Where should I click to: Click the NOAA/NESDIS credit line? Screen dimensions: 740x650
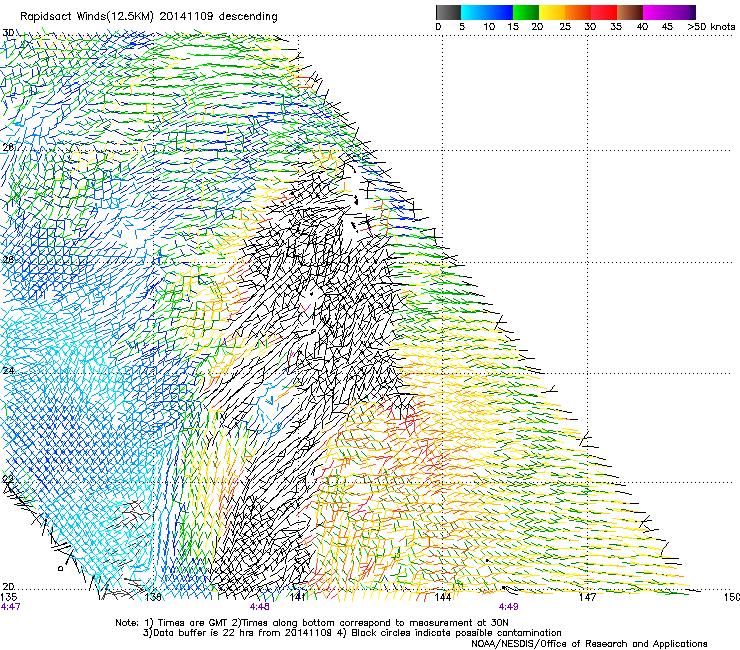(x=589, y=644)
